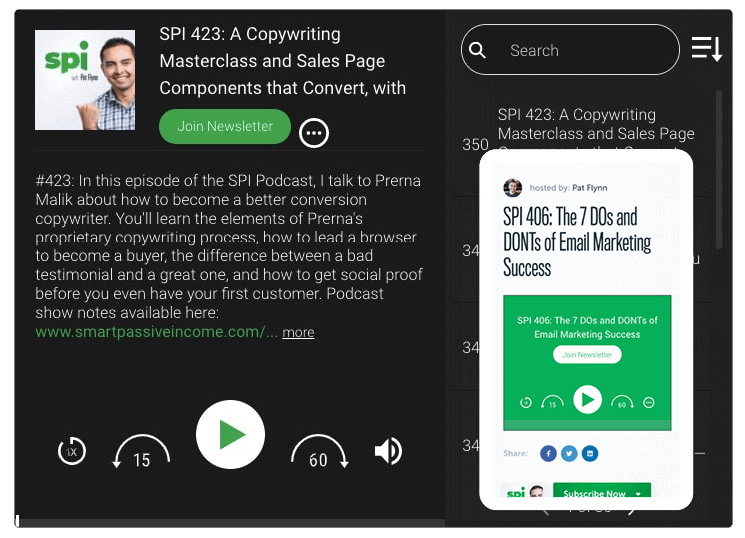Click episode number 350 in playlist
The width and height of the screenshot is (745, 538).
(x=475, y=144)
